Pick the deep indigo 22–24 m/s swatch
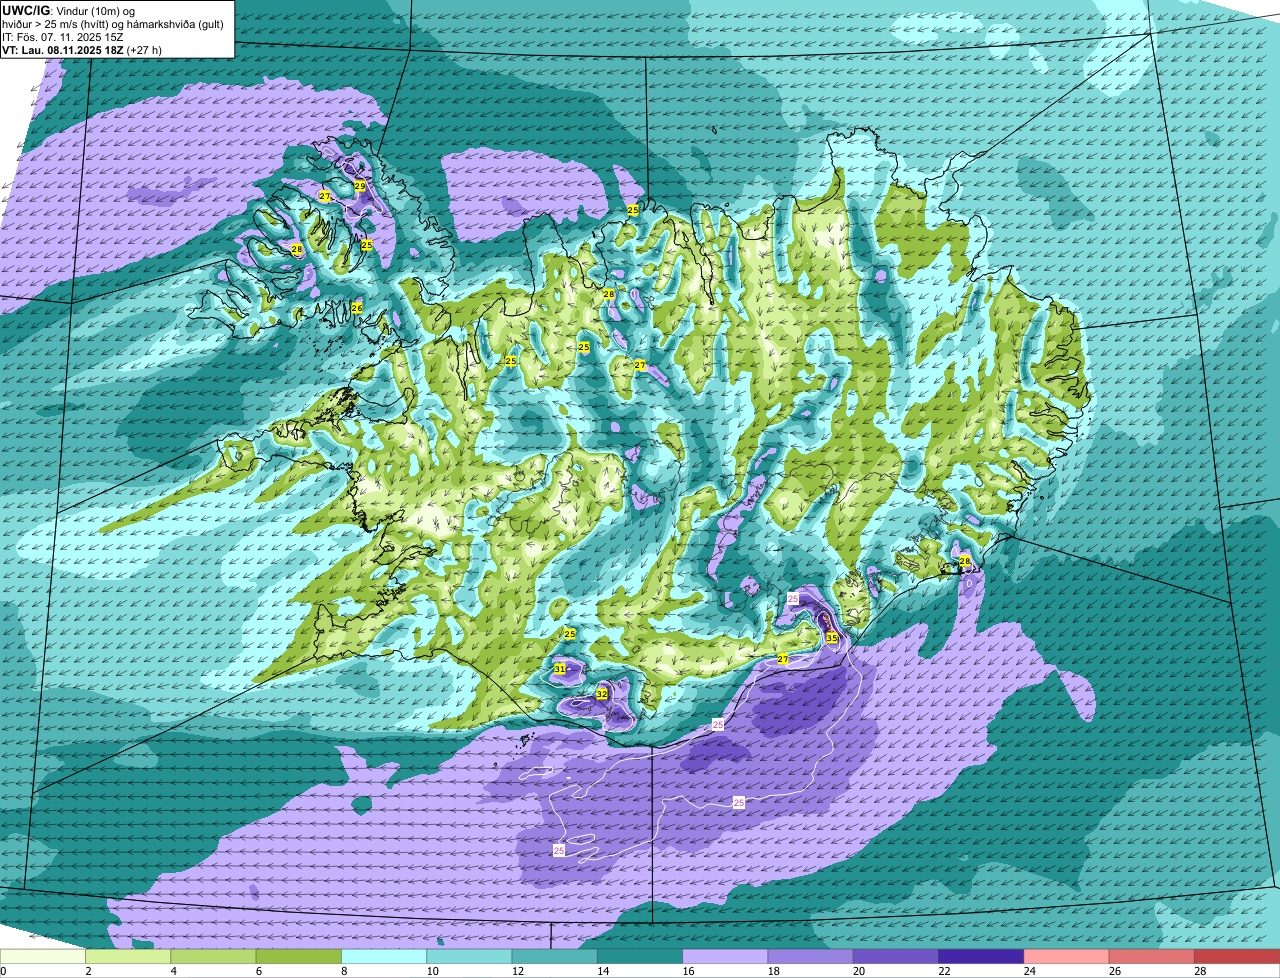 [981, 957]
